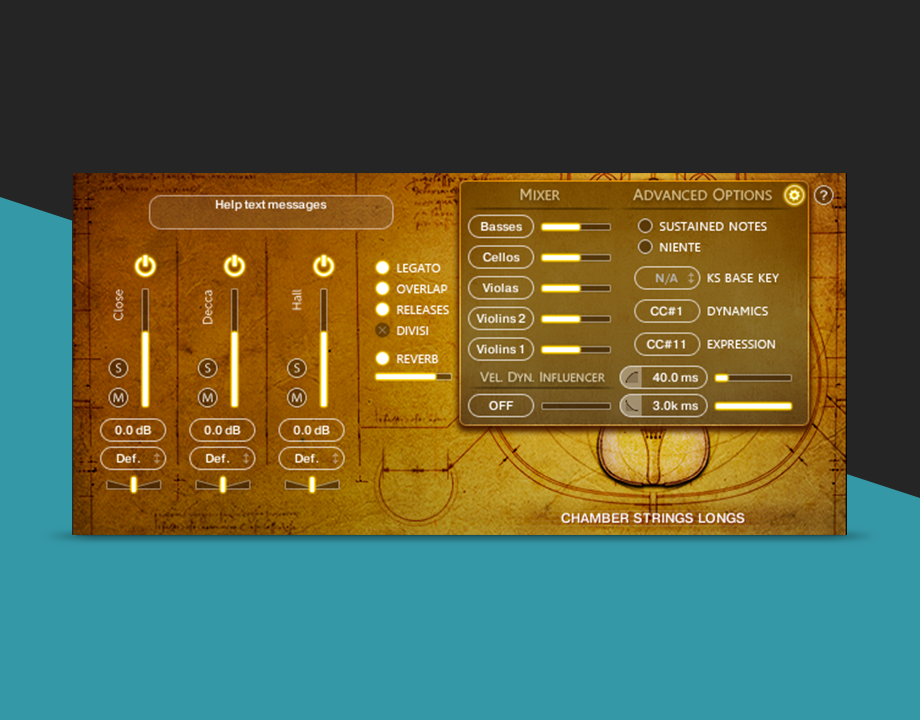Viewport: 920px width, 720px height.
Task: Toggle the Reverb option
Action: (x=382, y=358)
